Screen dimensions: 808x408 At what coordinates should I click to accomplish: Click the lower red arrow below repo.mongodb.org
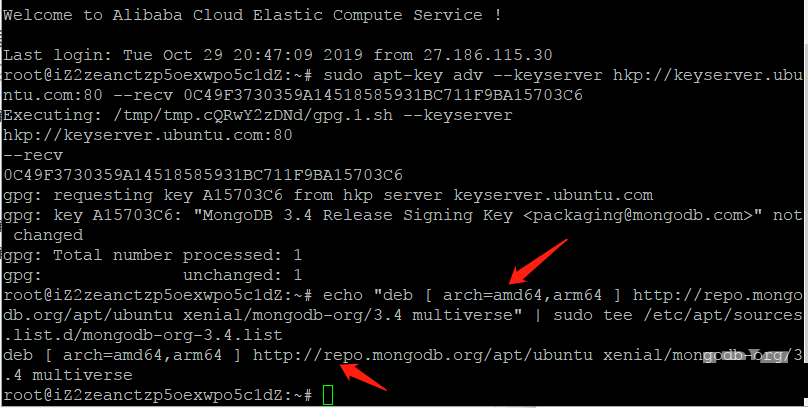(x=362, y=377)
